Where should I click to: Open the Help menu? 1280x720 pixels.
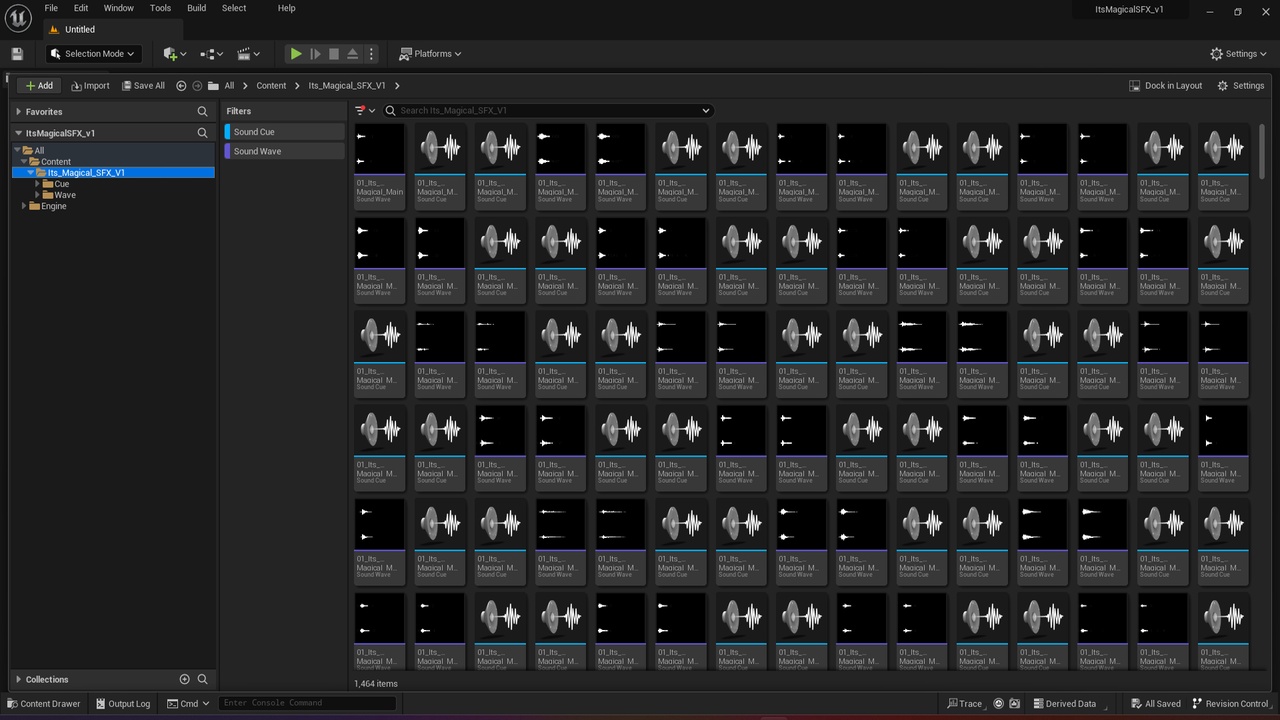click(287, 8)
